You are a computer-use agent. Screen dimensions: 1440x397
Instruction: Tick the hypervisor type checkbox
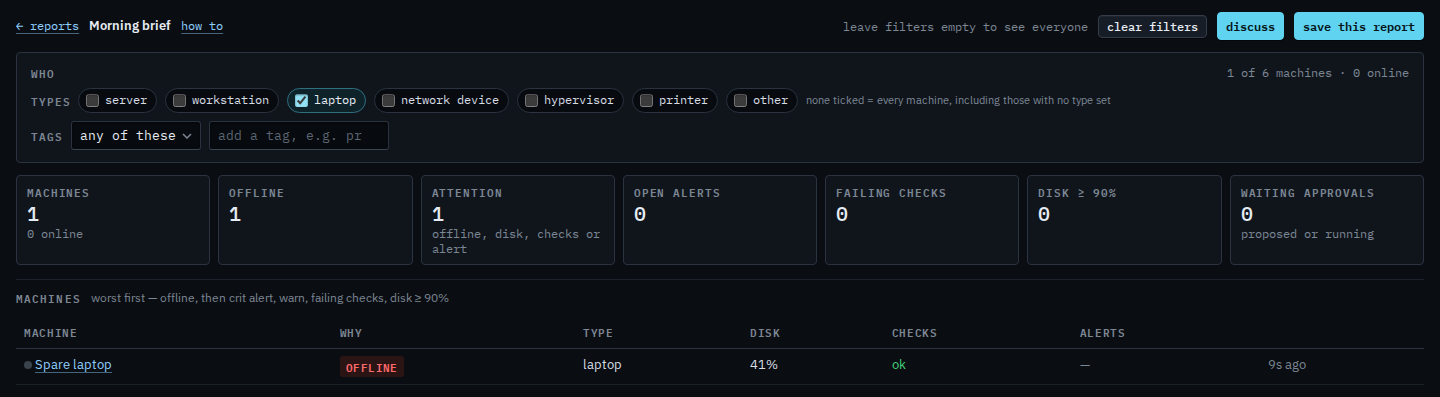532,100
